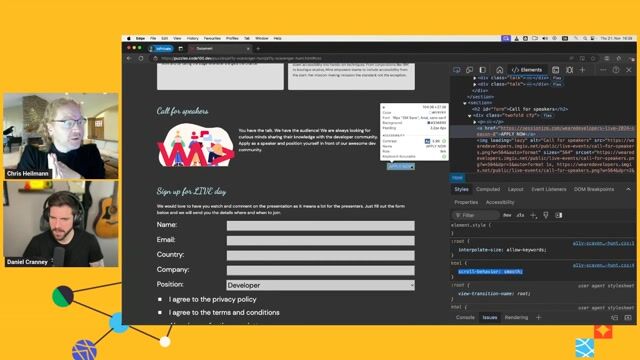Expand second div class talk node
640x360 pixels.
tap(474, 84)
